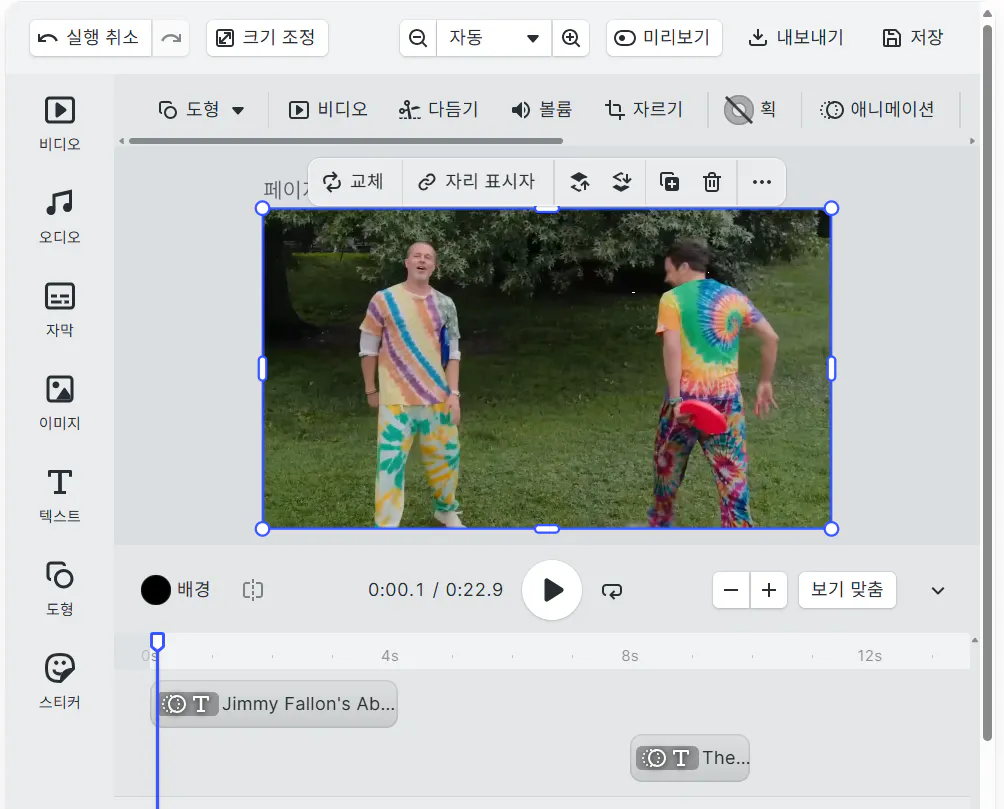Toggle loop playback
The height and width of the screenshot is (809, 1004).
pos(612,590)
